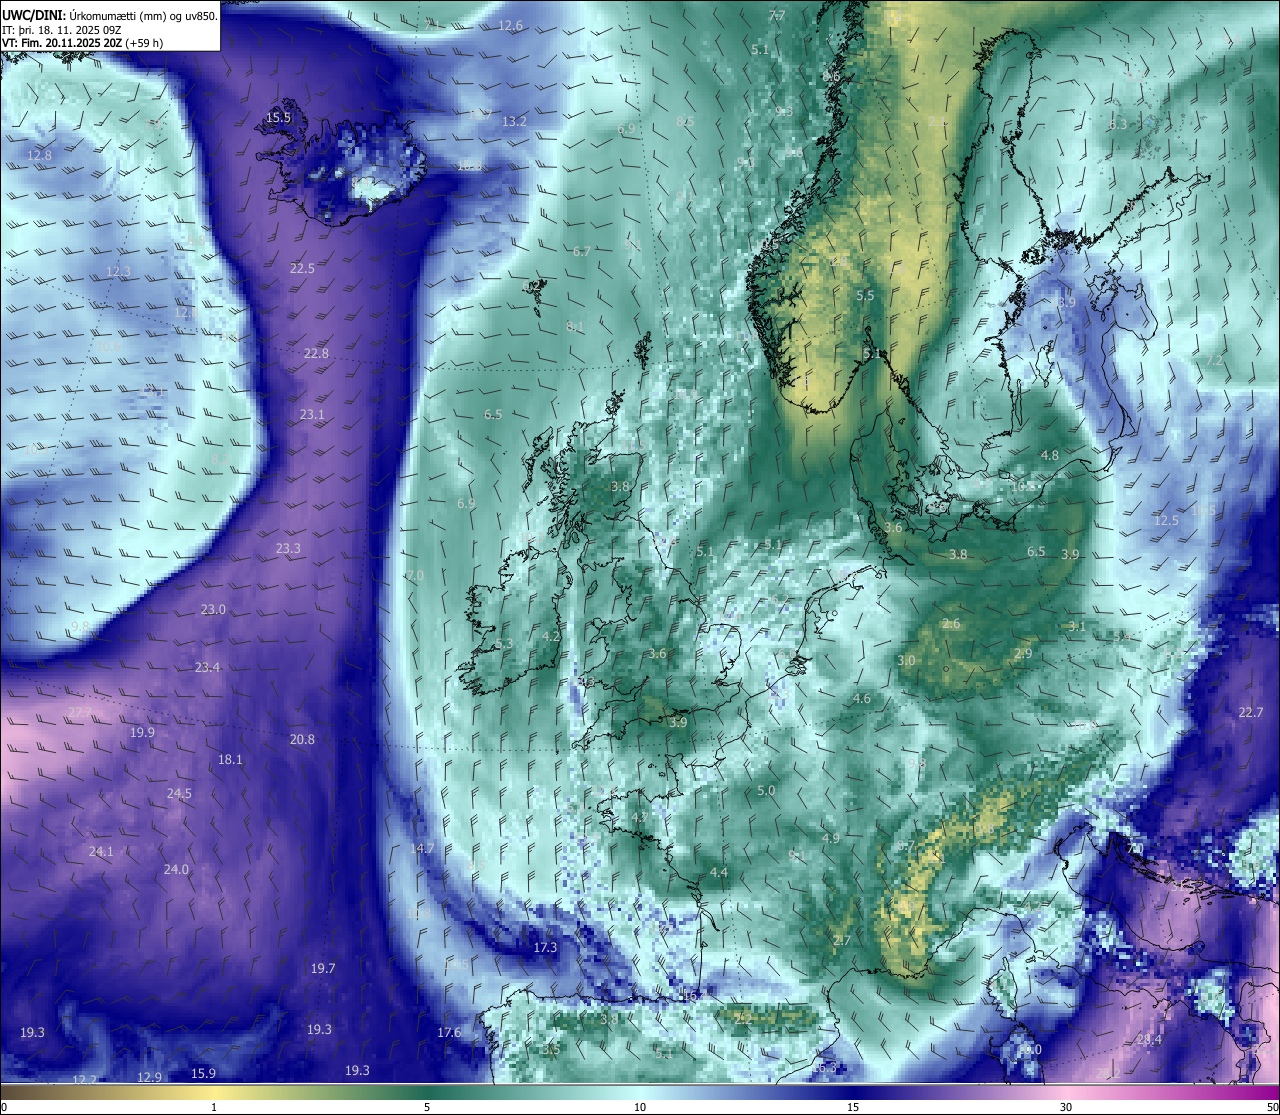1280x1115 pixels.
Task: Click the 6.7 value in the Norwegian Sea
Action: (581, 251)
